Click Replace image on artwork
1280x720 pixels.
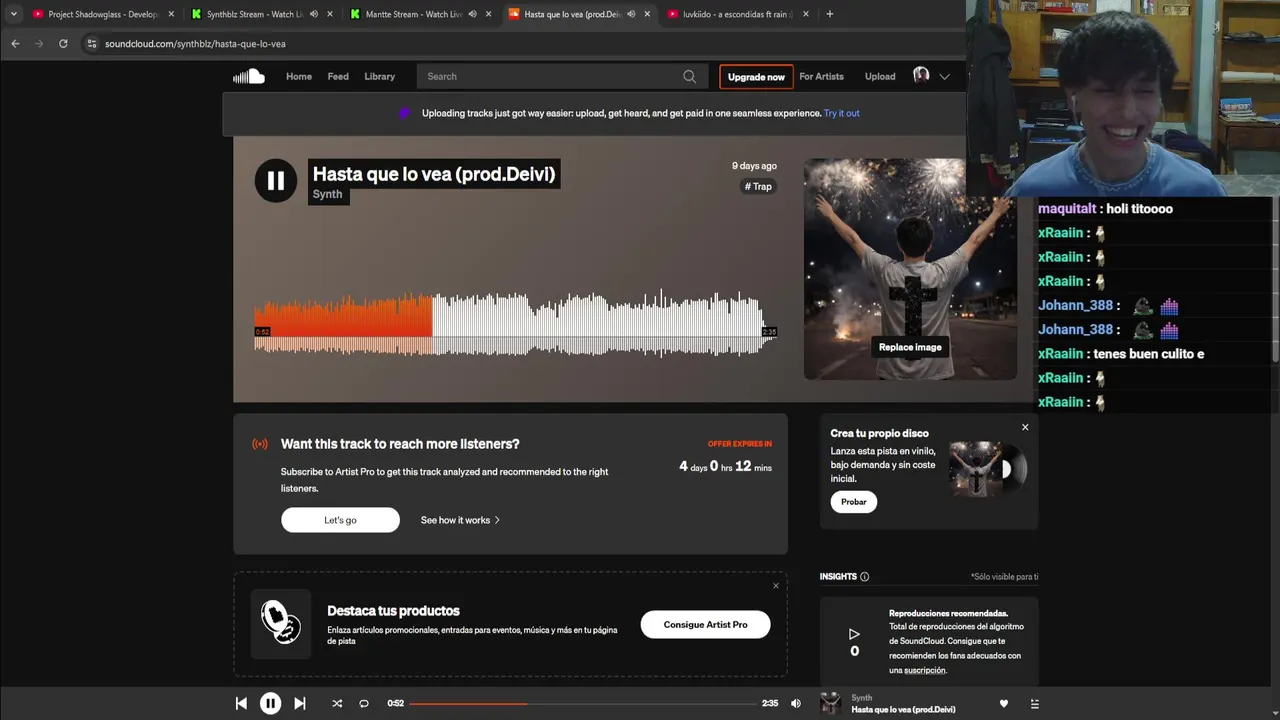coord(910,347)
